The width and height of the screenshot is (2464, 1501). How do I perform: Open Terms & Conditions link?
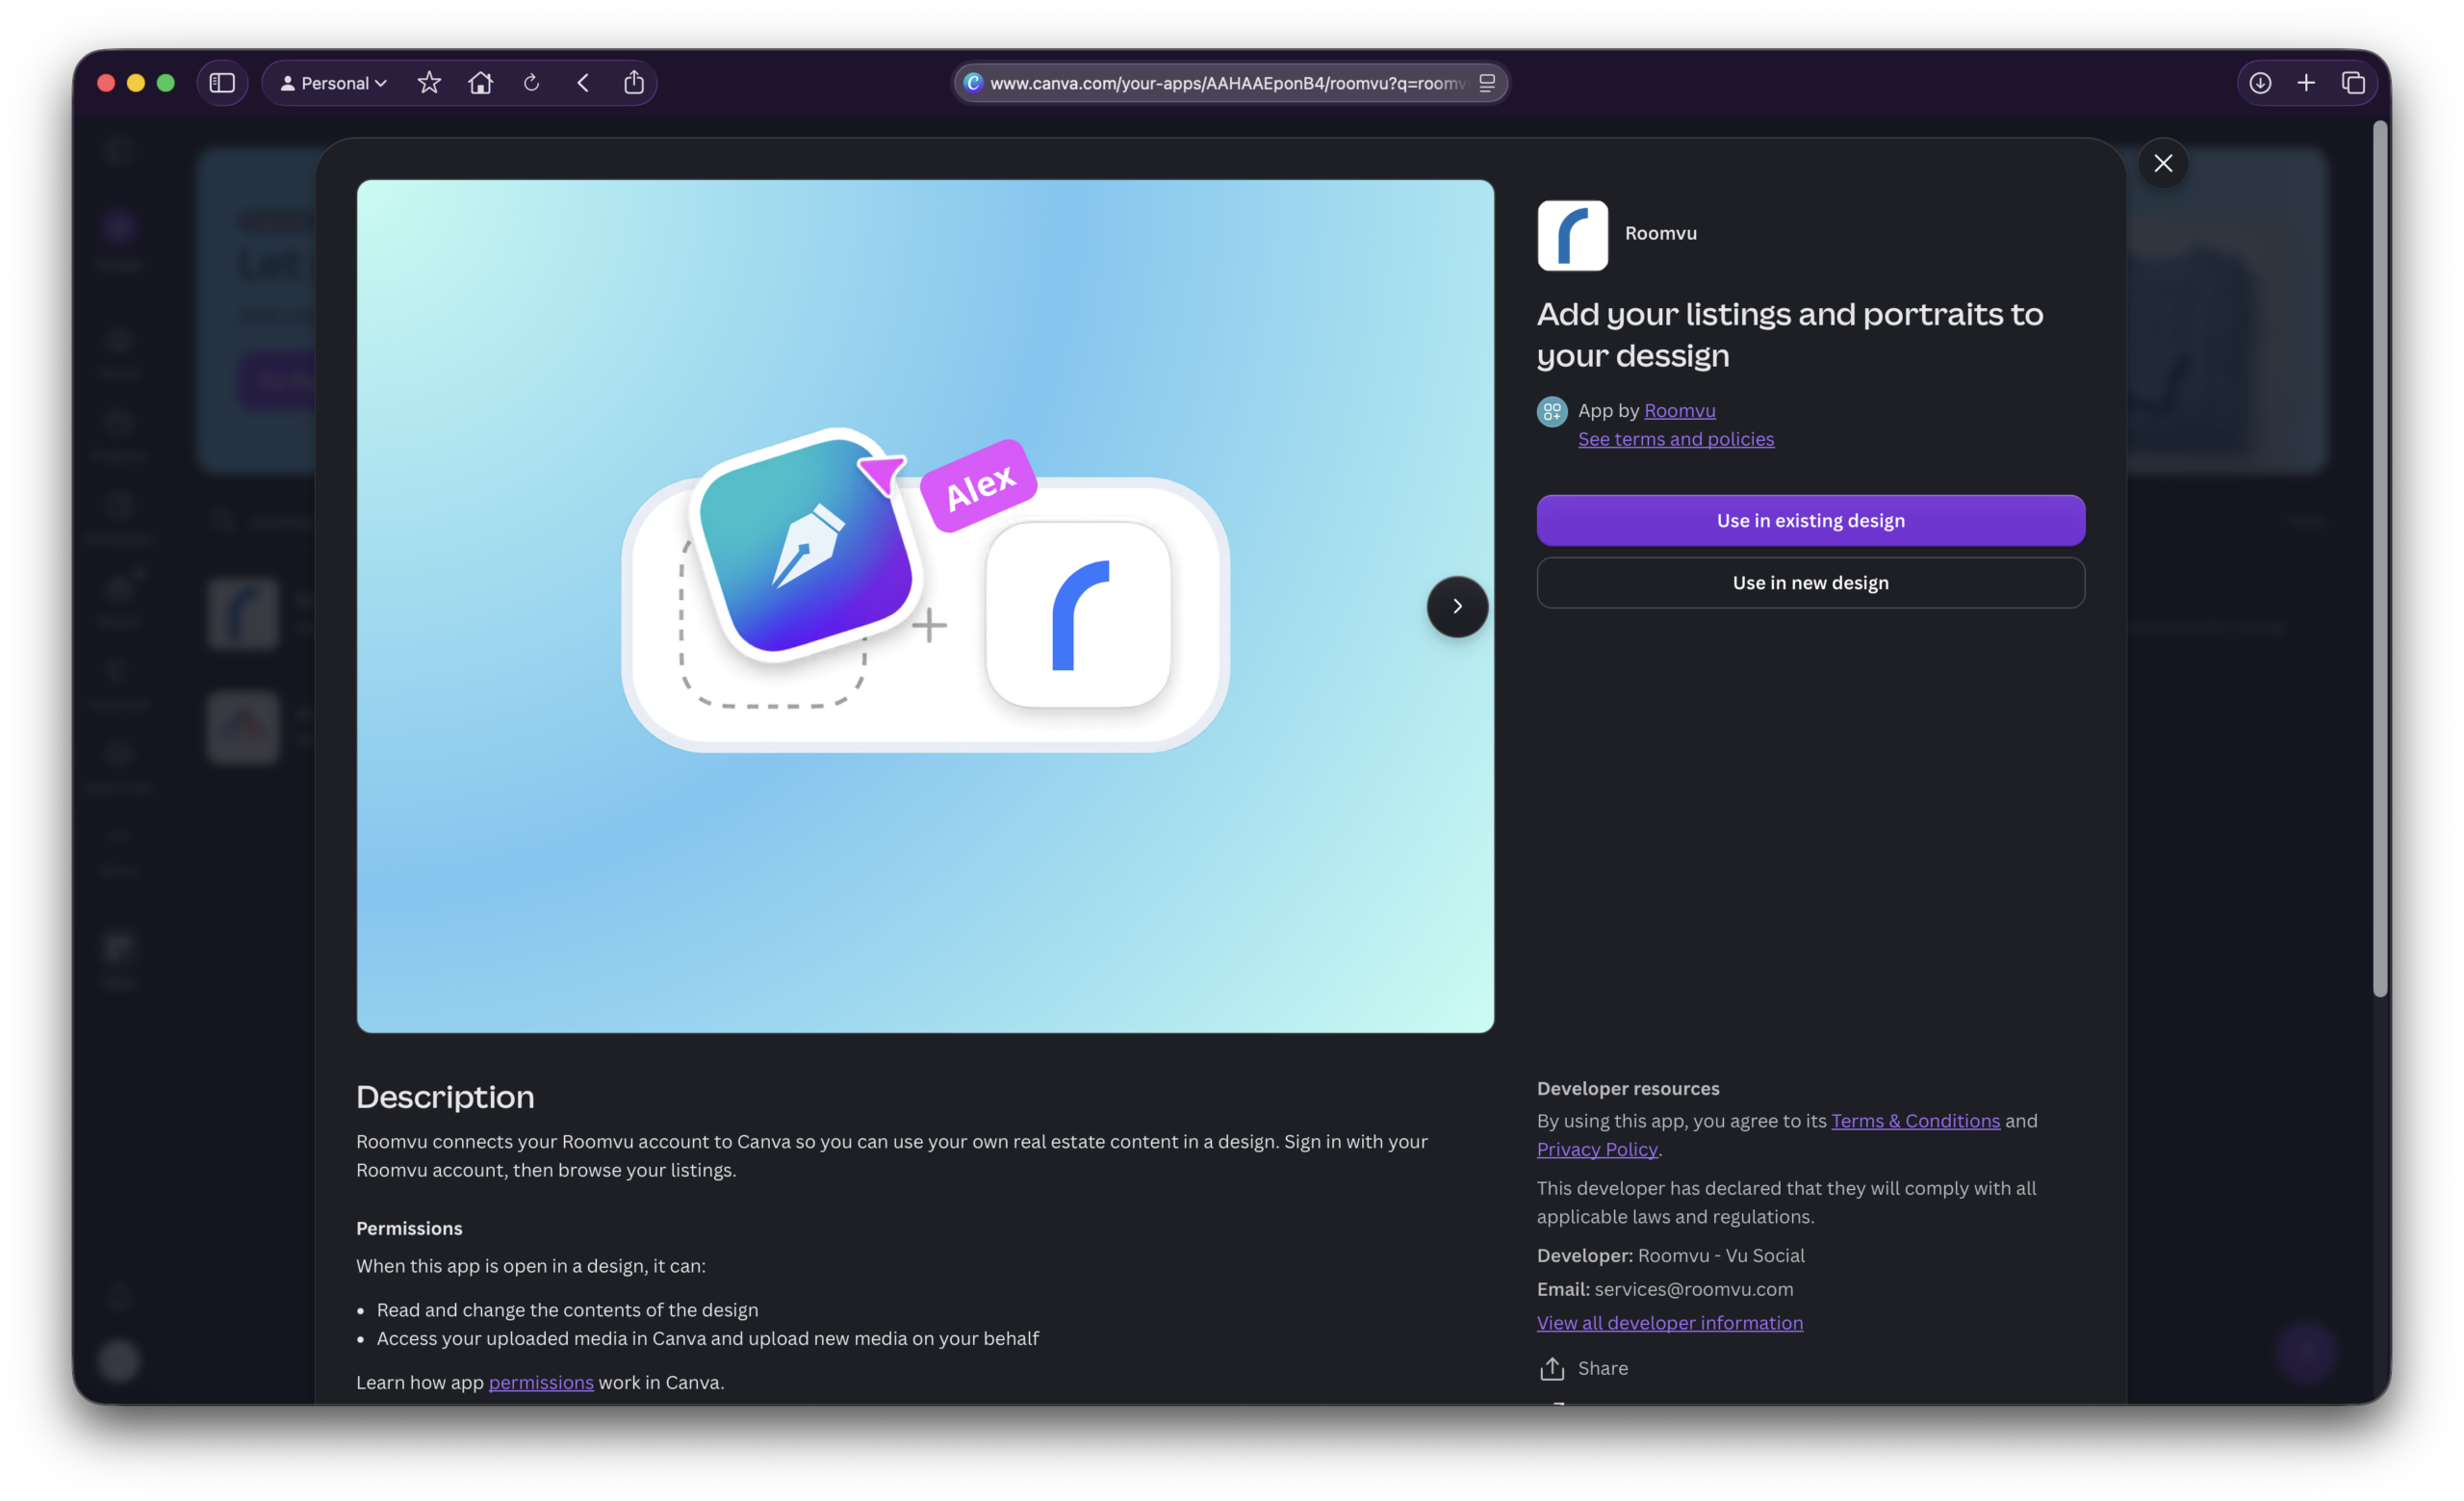click(1915, 1120)
